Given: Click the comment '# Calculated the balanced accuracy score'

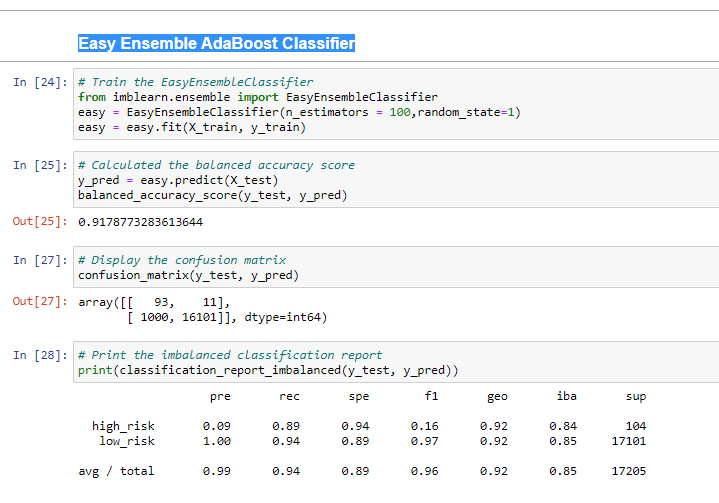Looking at the screenshot, I should click(216, 165).
